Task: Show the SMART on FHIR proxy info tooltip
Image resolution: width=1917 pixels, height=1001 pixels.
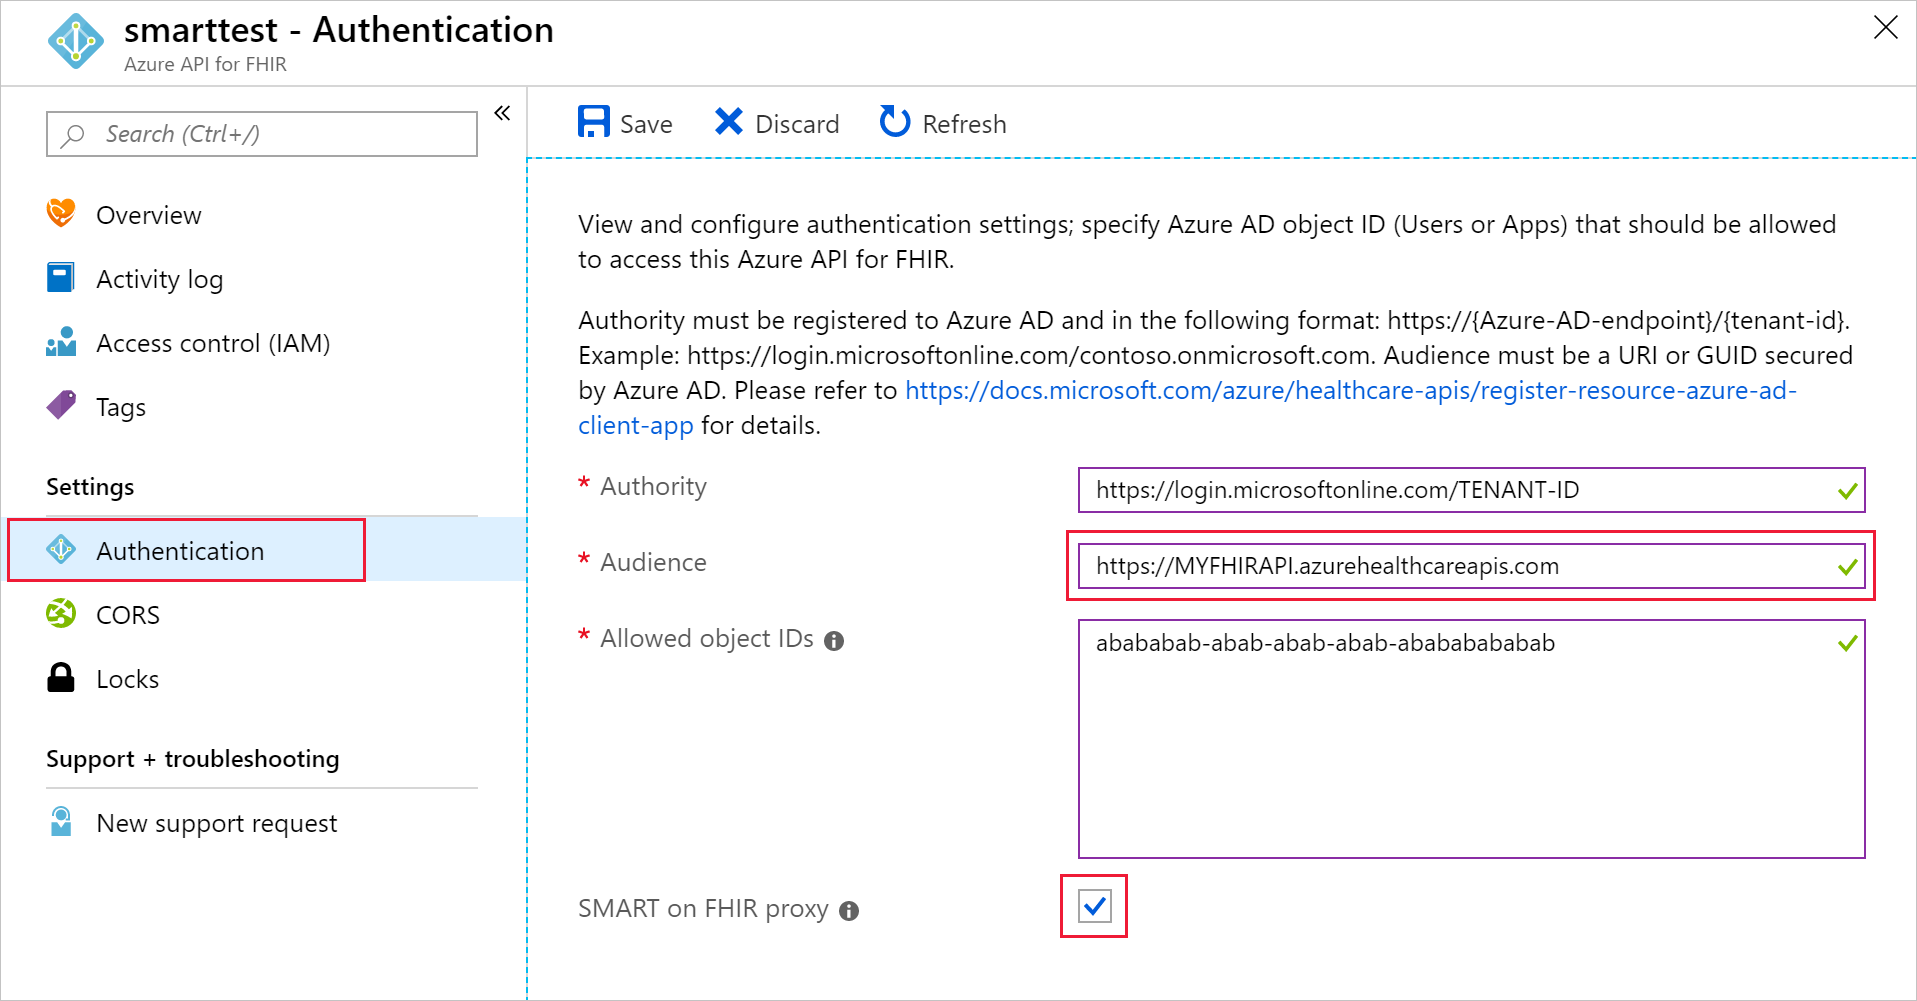Action: click(849, 910)
